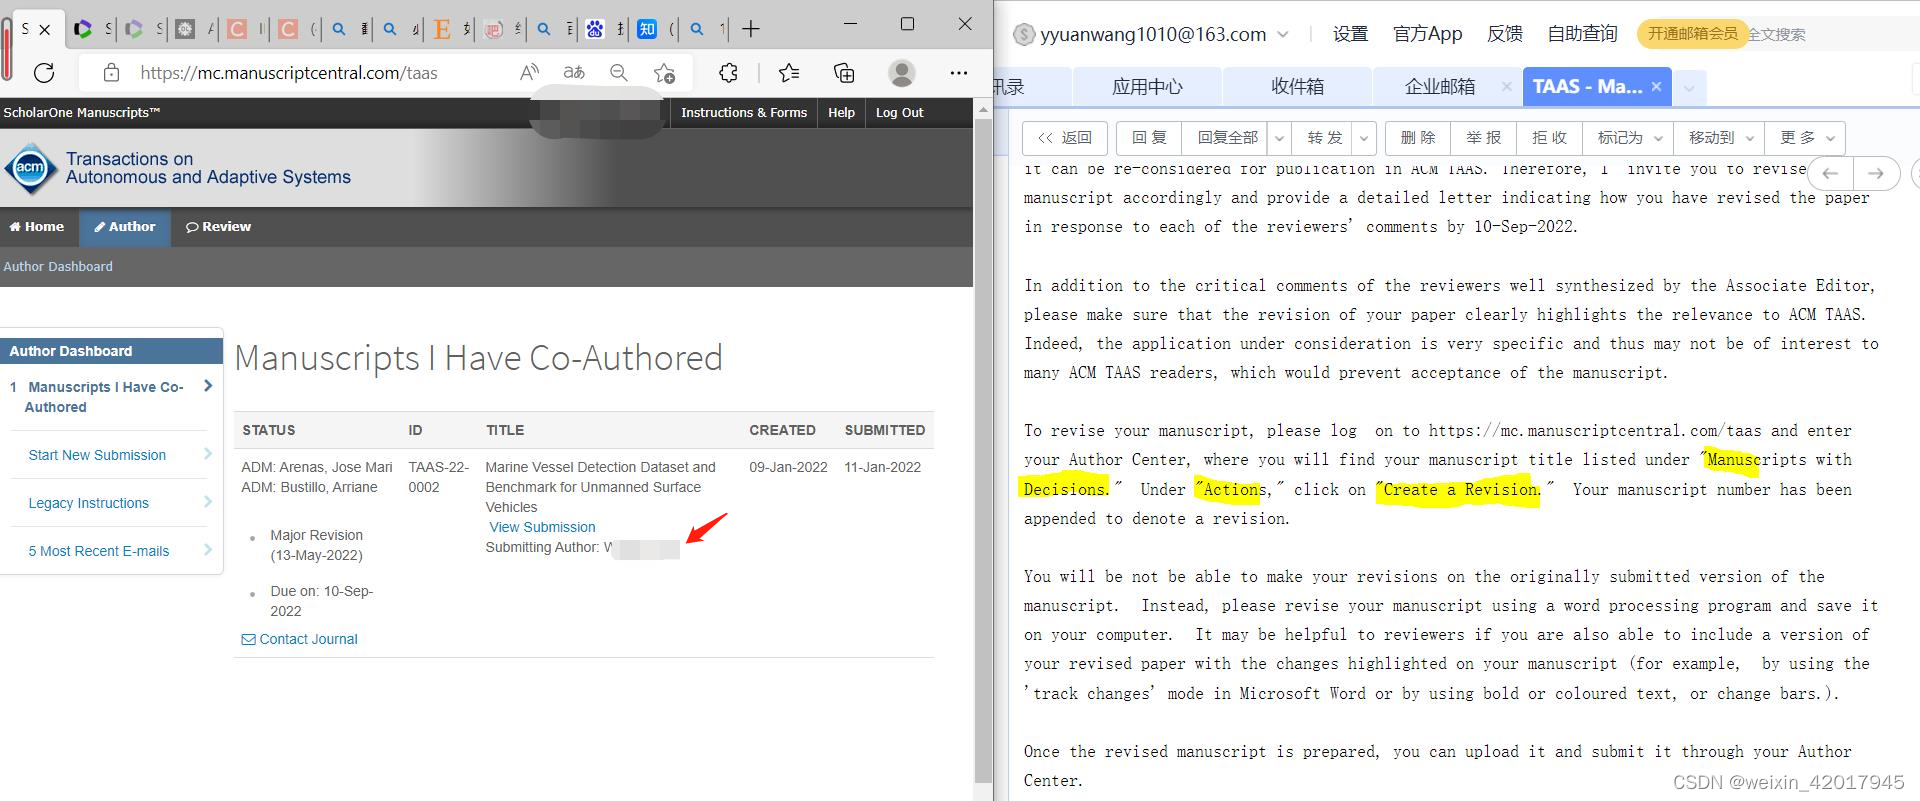Click the 回复 reply button

pos(1149,138)
